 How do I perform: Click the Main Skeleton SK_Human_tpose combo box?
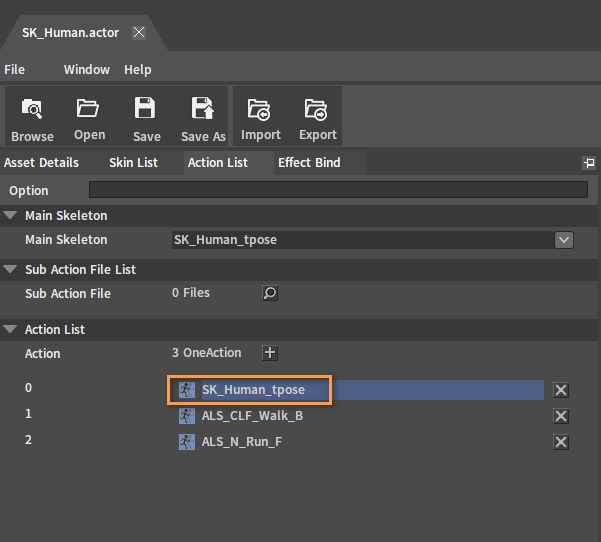pos(373,240)
